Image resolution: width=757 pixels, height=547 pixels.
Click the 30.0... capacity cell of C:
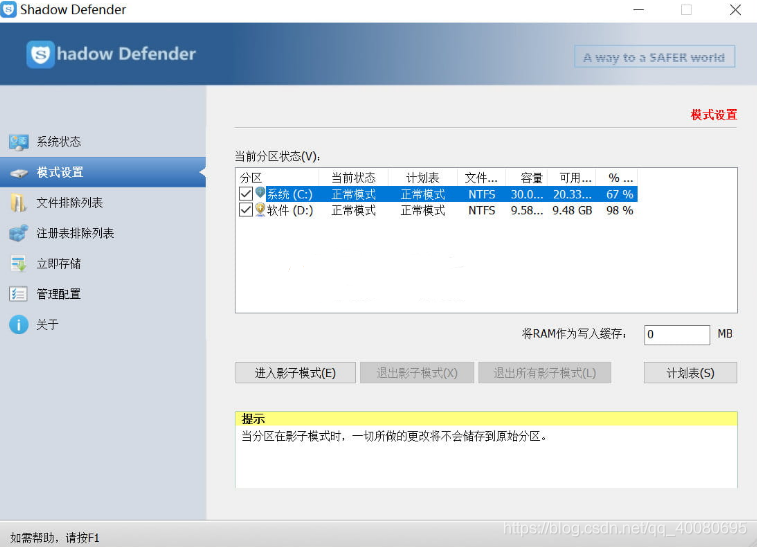pos(527,194)
